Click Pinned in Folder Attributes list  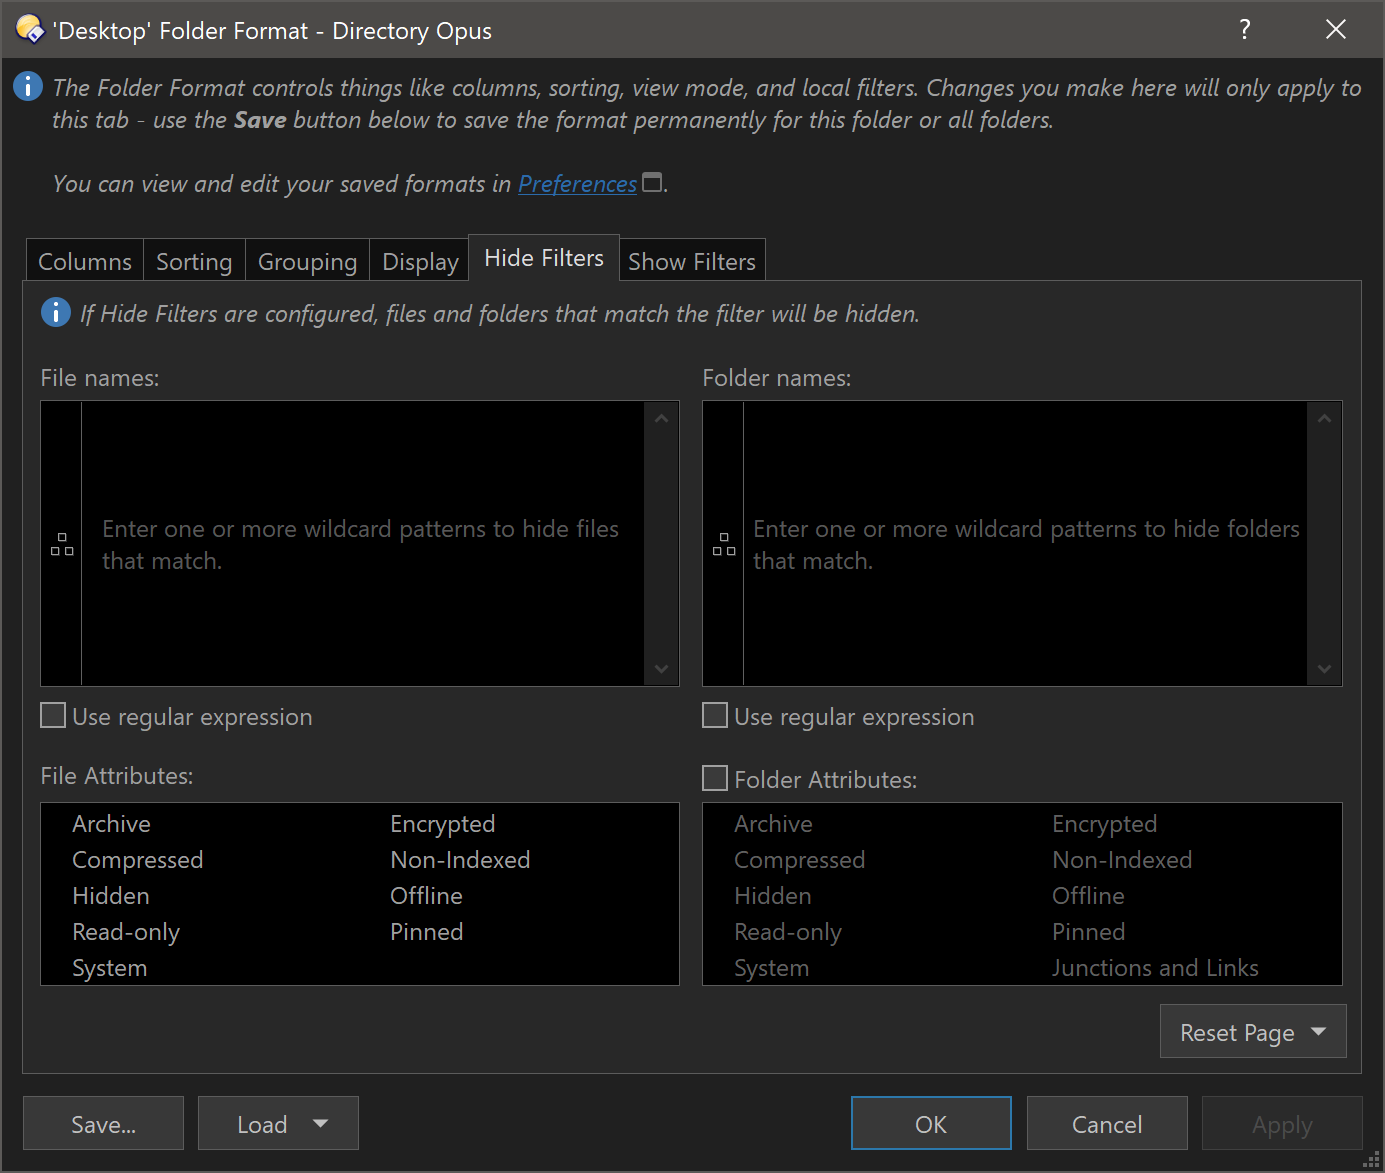(x=1088, y=932)
